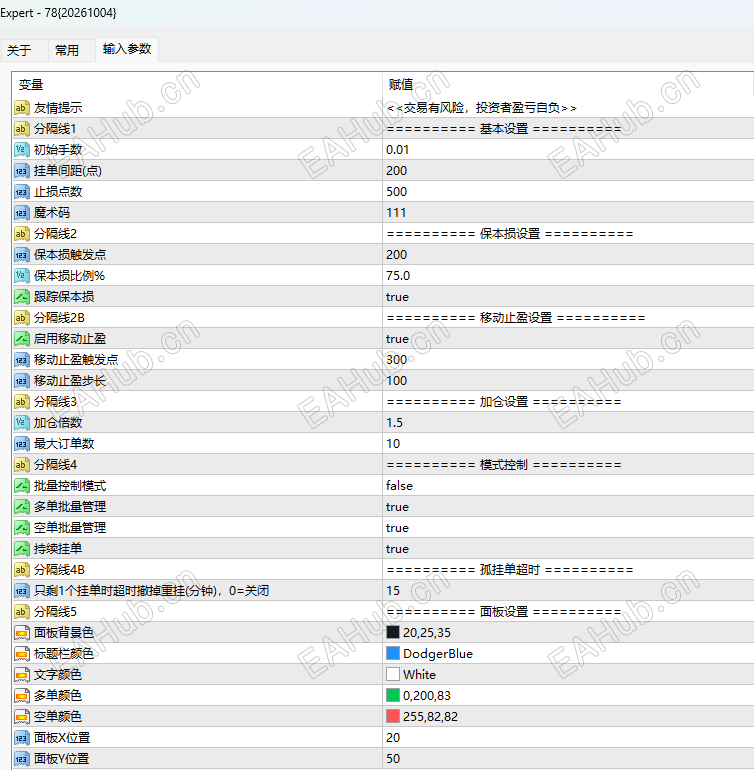The image size is (754, 770).
Task: Click bool icon beside 批量控制模式
Action: coord(22,486)
